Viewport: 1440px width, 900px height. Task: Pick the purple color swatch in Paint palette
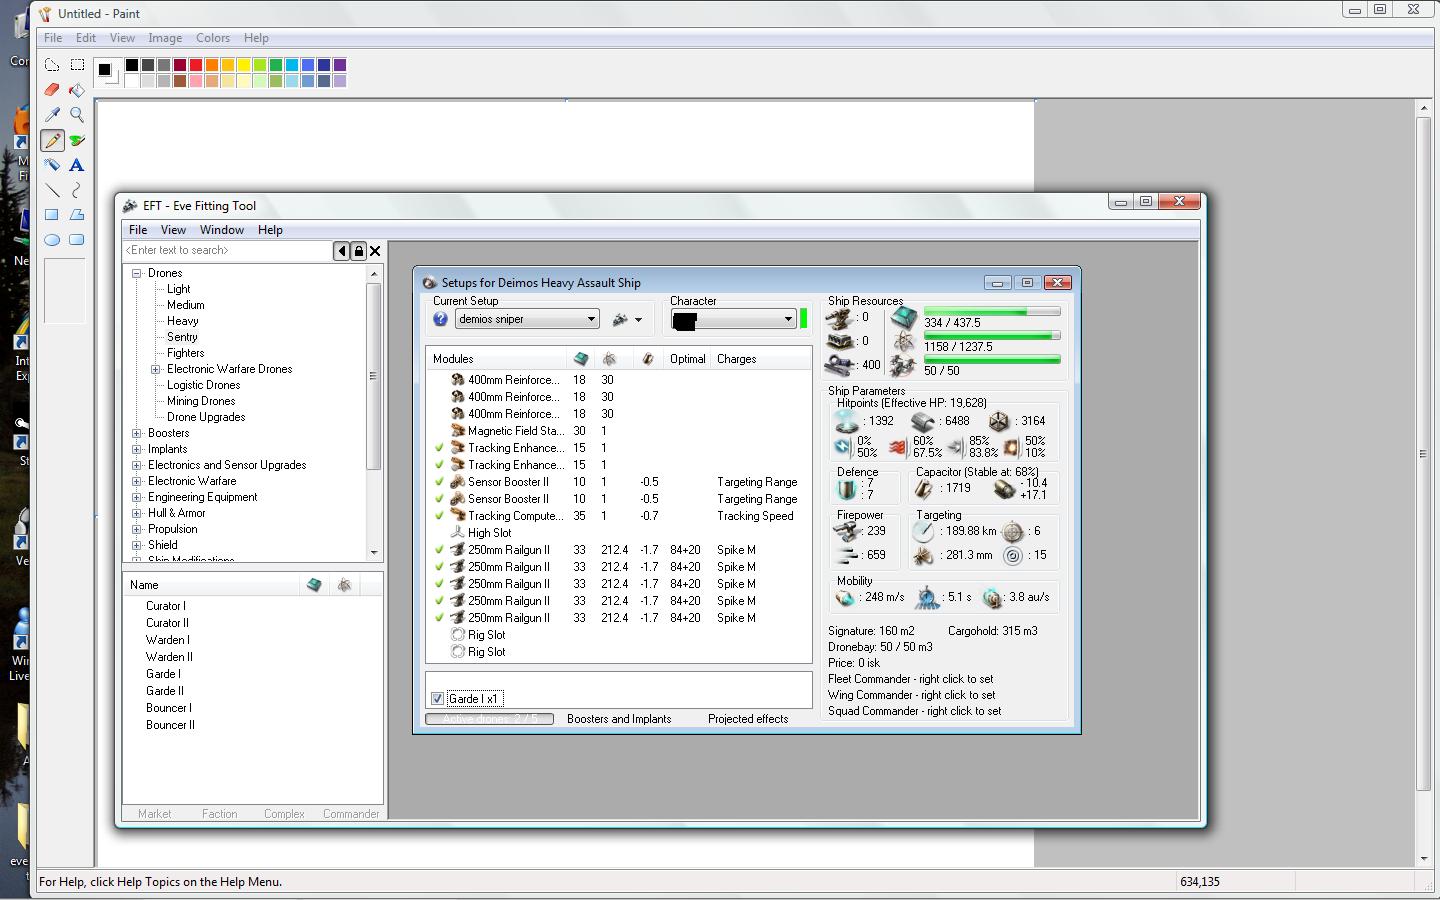click(340, 65)
